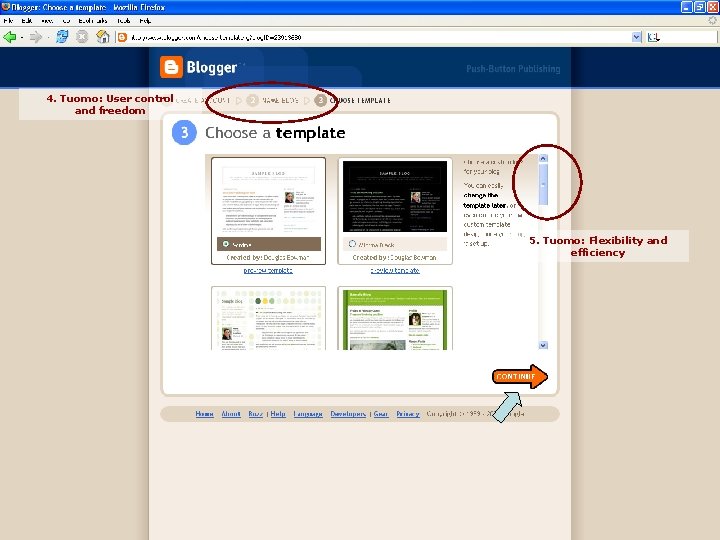
Task: Click the address bar URL field
Action: coord(379,38)
